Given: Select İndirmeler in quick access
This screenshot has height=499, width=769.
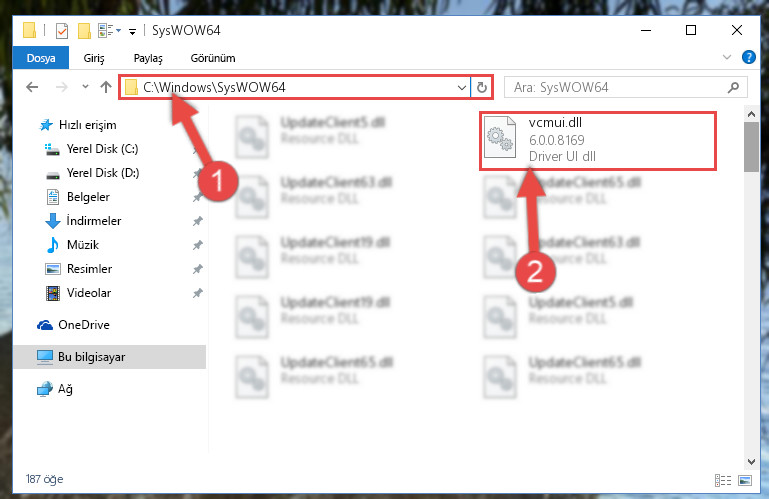Looking at the screenshot, I should [94, 221].
